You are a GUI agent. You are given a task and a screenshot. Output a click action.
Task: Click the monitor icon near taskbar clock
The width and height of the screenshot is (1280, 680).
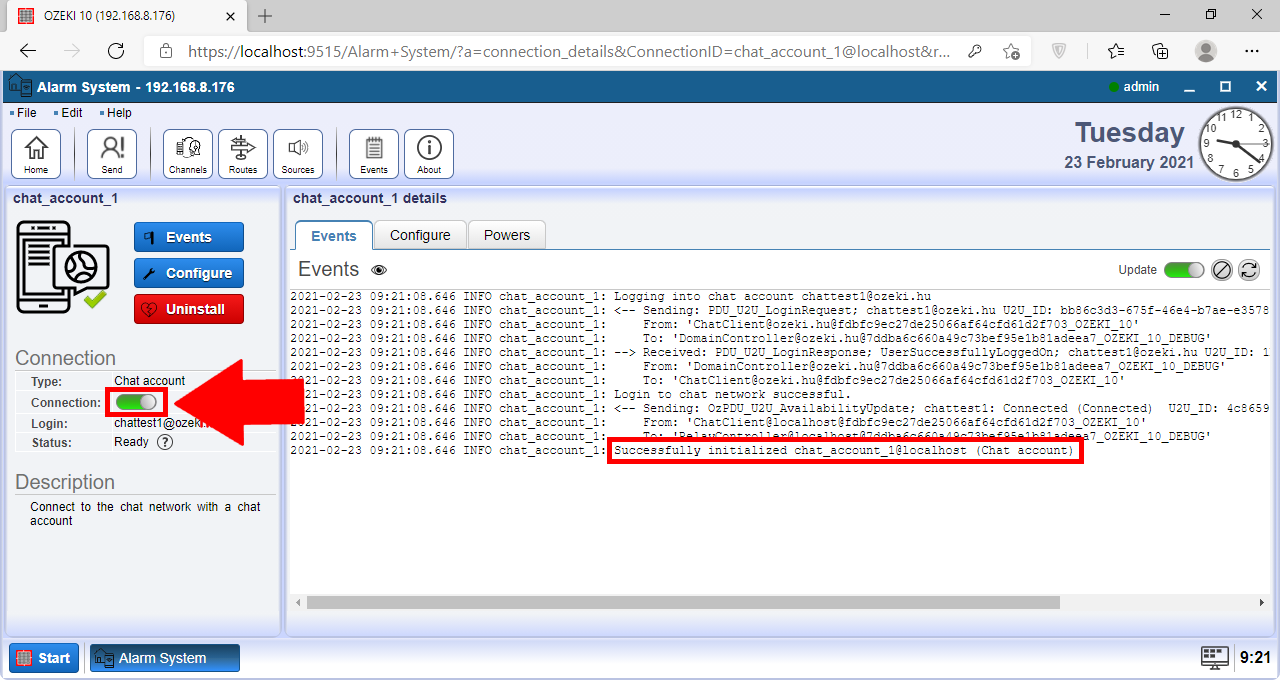pos(1215,657)
